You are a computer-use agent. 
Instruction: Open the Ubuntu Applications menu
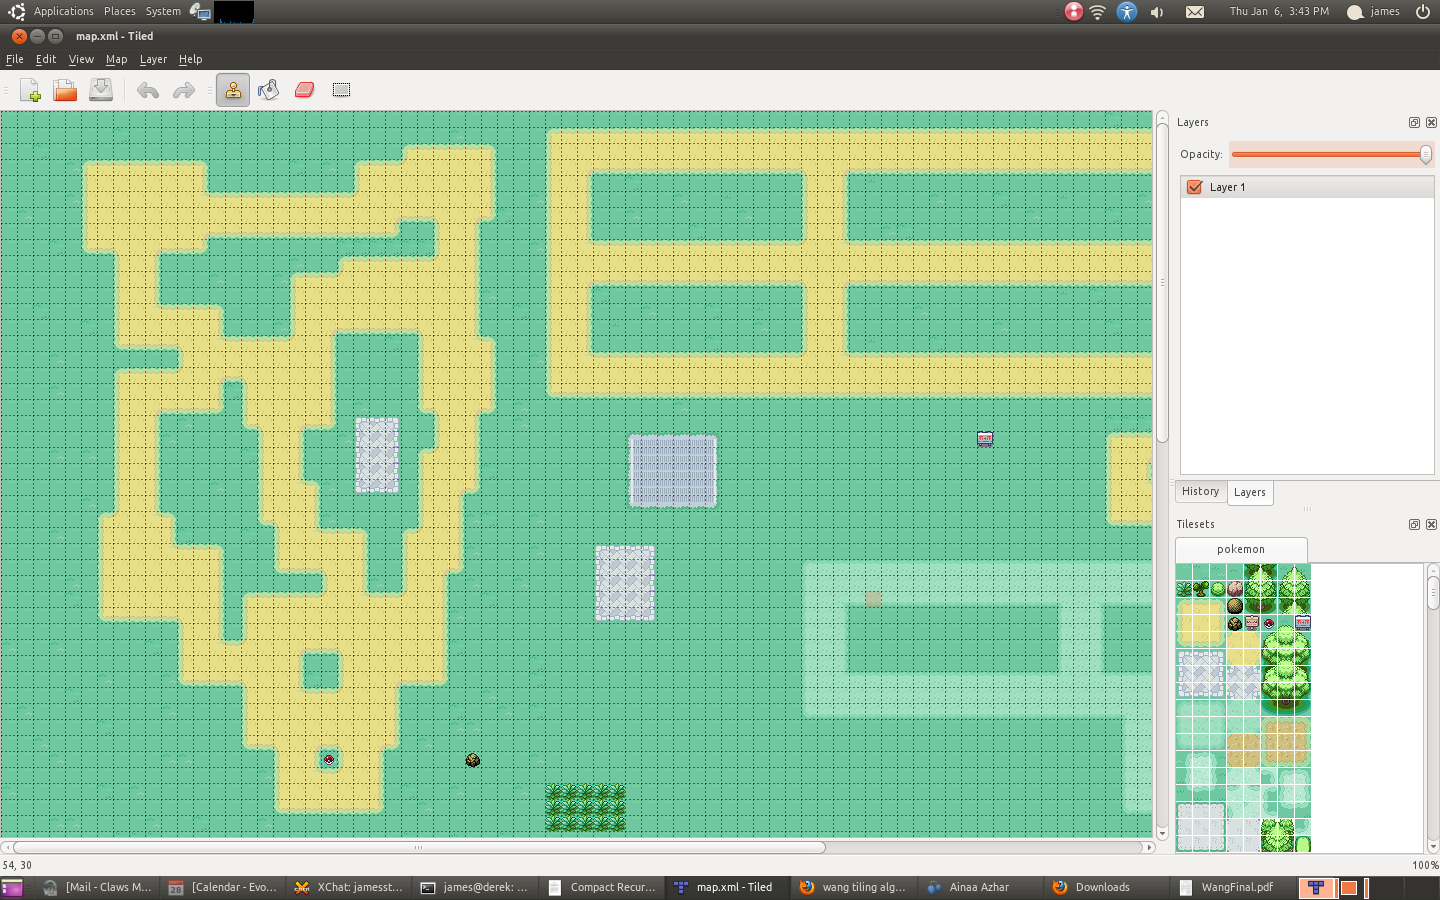point(63,11)
